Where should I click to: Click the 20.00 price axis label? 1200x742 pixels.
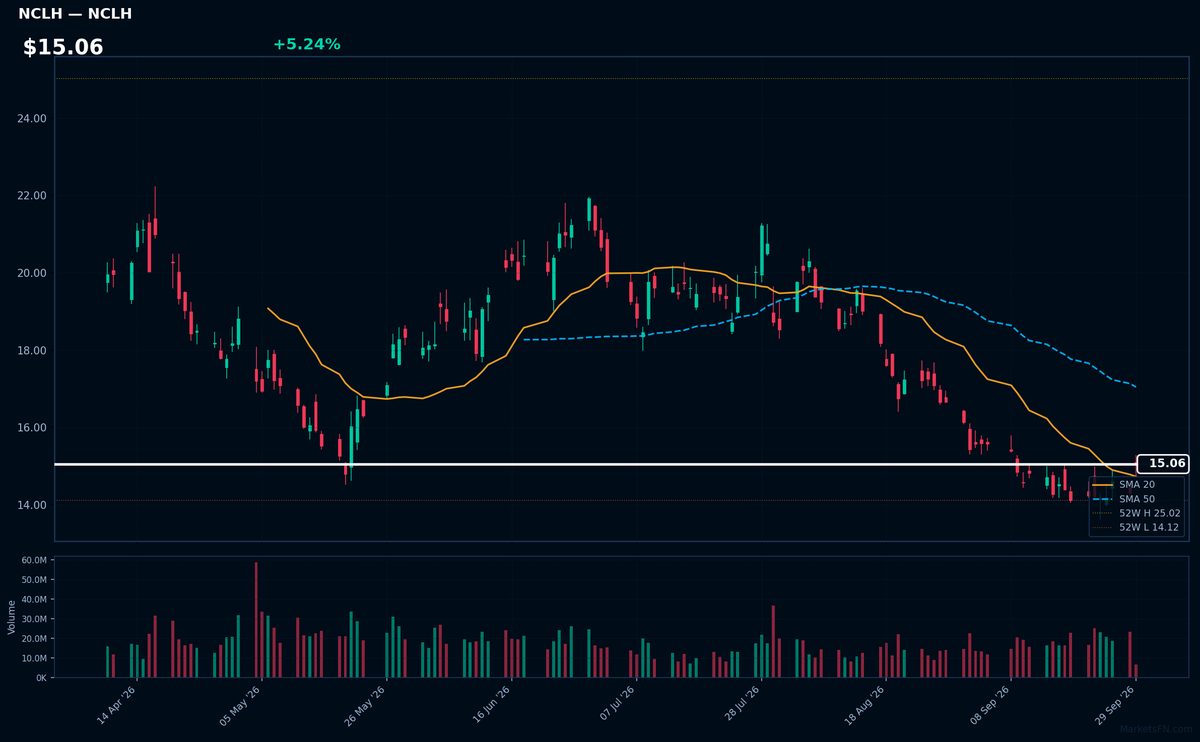click(32, 273)
